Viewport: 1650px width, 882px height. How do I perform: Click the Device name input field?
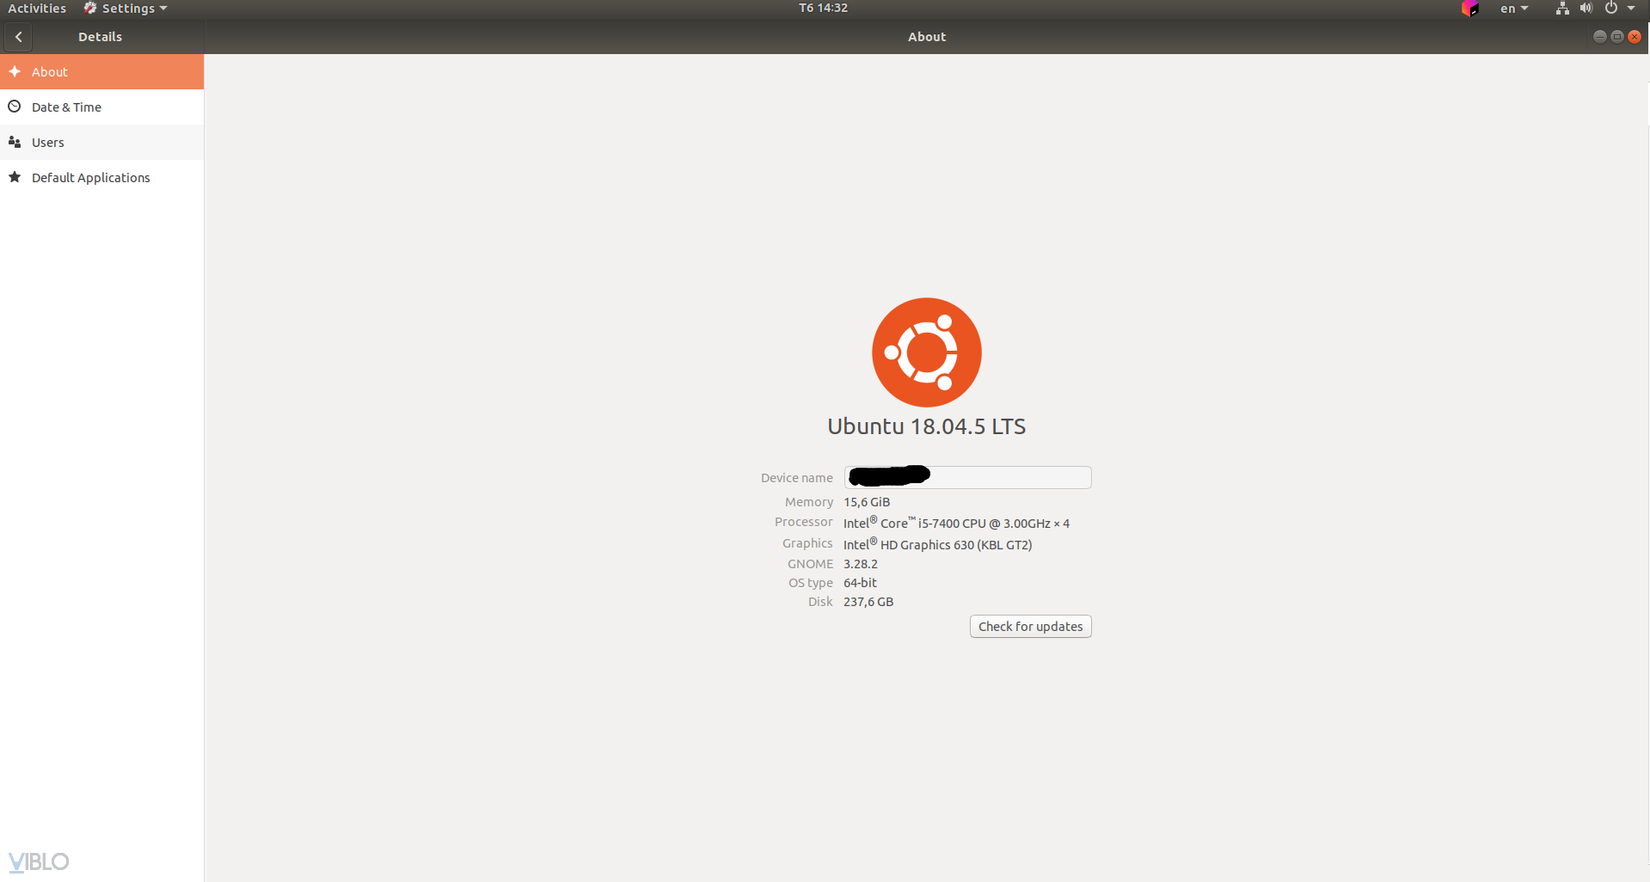tap(967, 477)
